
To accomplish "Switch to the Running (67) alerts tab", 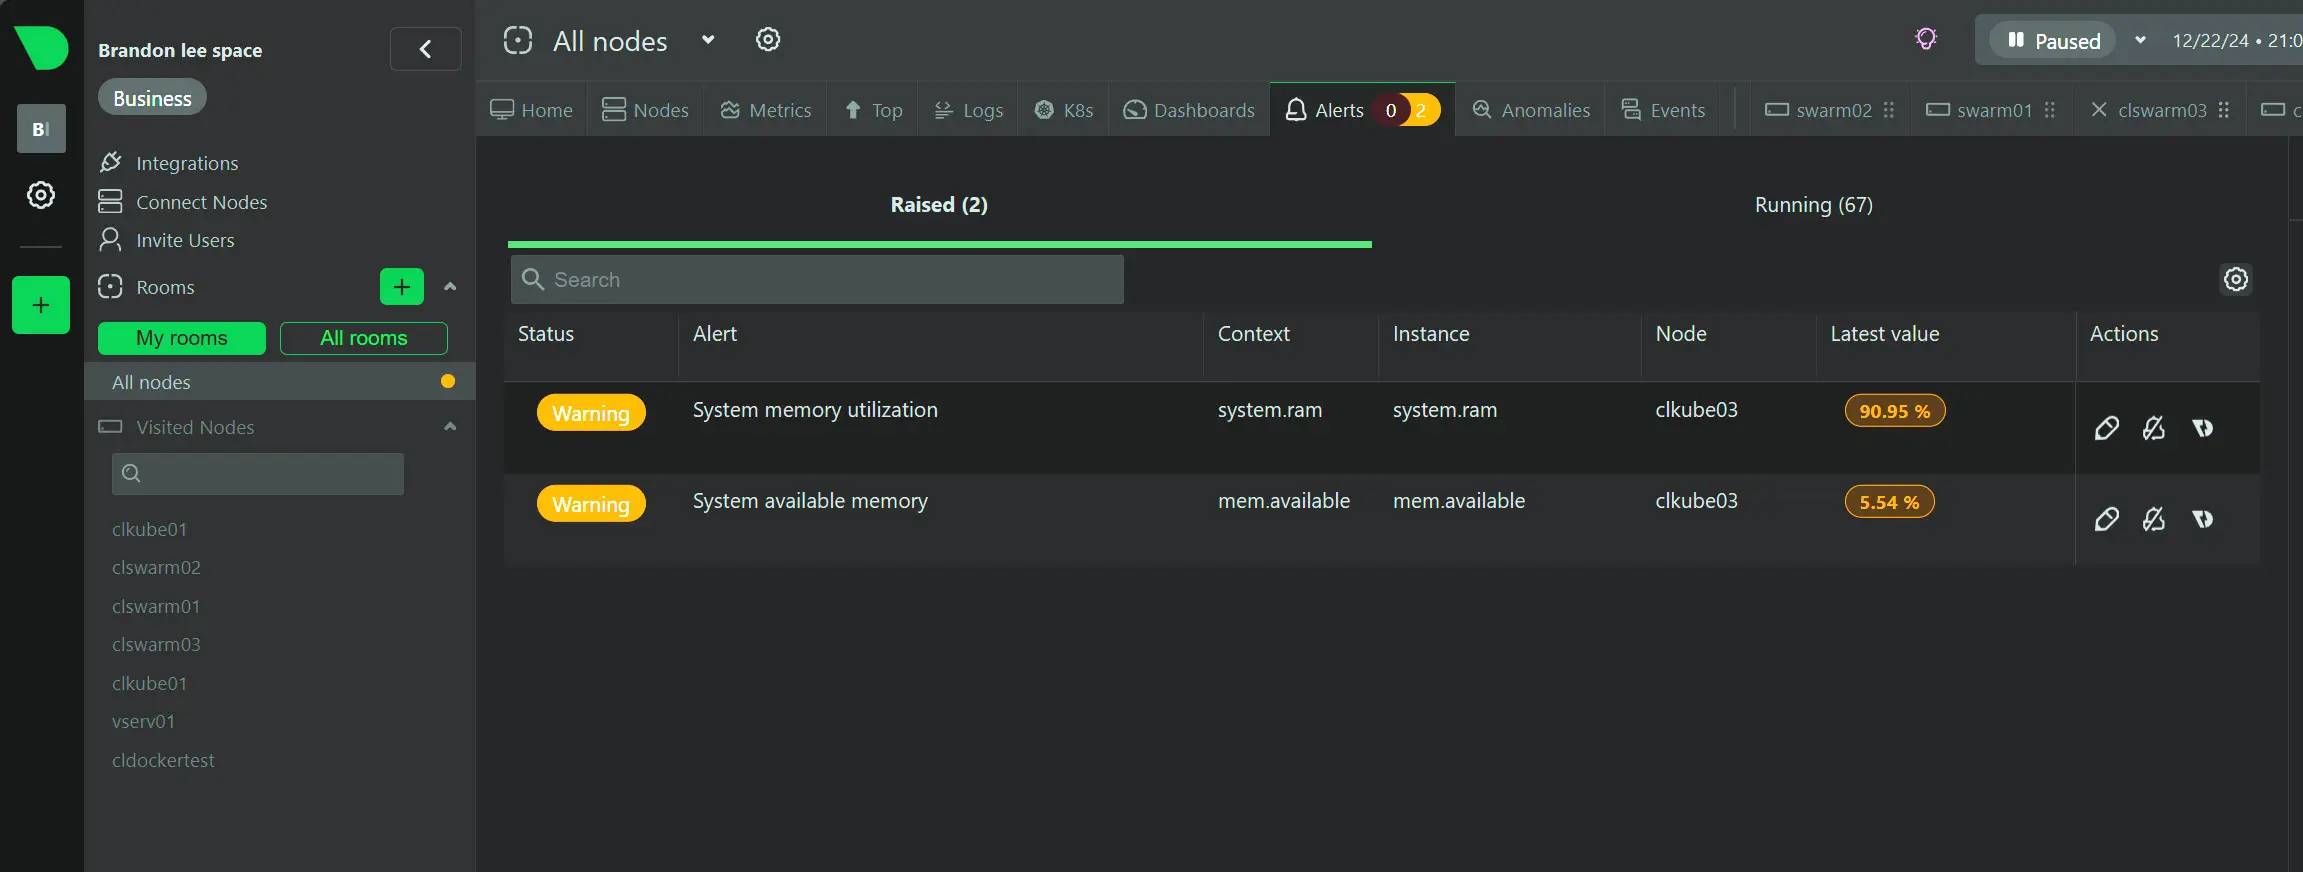I will 1813,205.
